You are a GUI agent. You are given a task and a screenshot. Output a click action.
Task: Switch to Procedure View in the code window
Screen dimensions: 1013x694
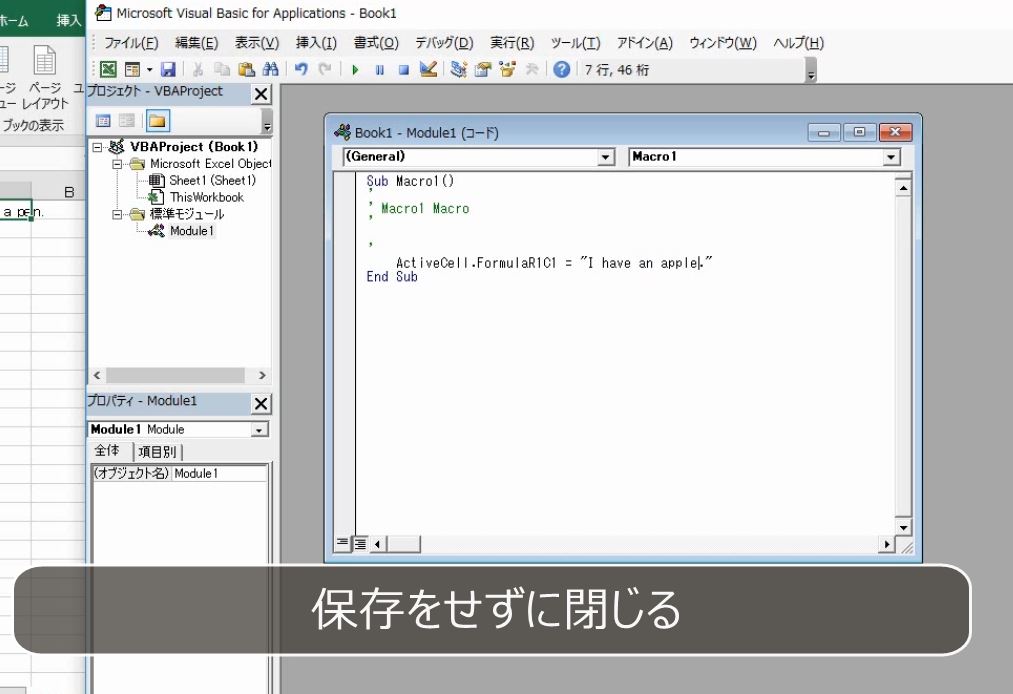click(342, 543)
